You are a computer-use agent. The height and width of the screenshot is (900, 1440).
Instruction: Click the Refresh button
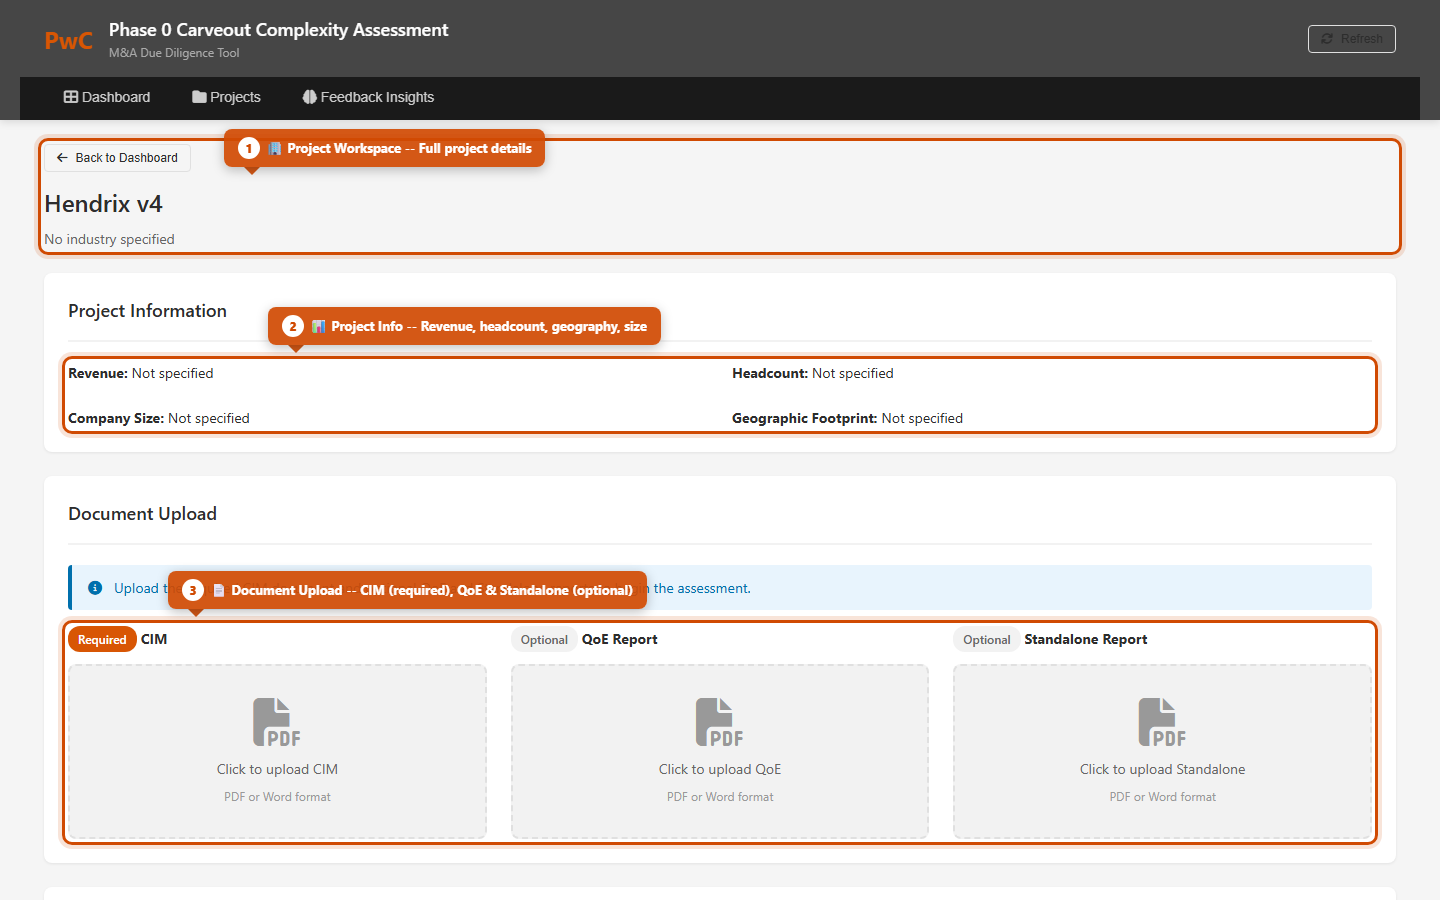tap(1351, 38)
